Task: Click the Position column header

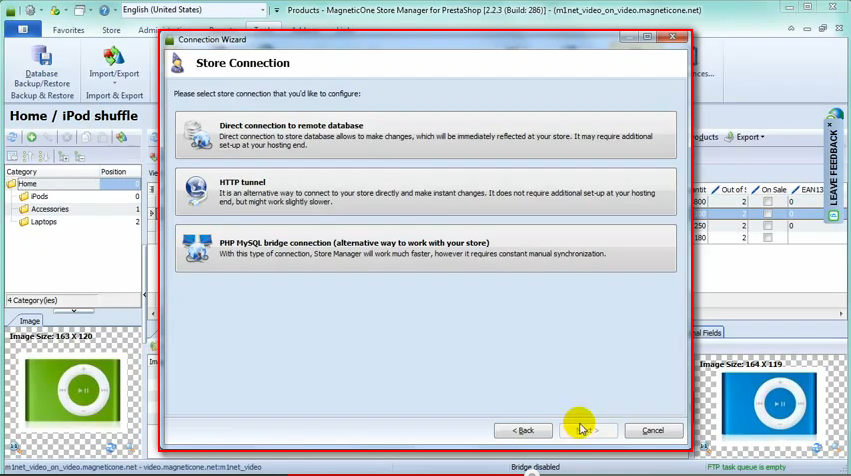Action: (x=120, y=172)
